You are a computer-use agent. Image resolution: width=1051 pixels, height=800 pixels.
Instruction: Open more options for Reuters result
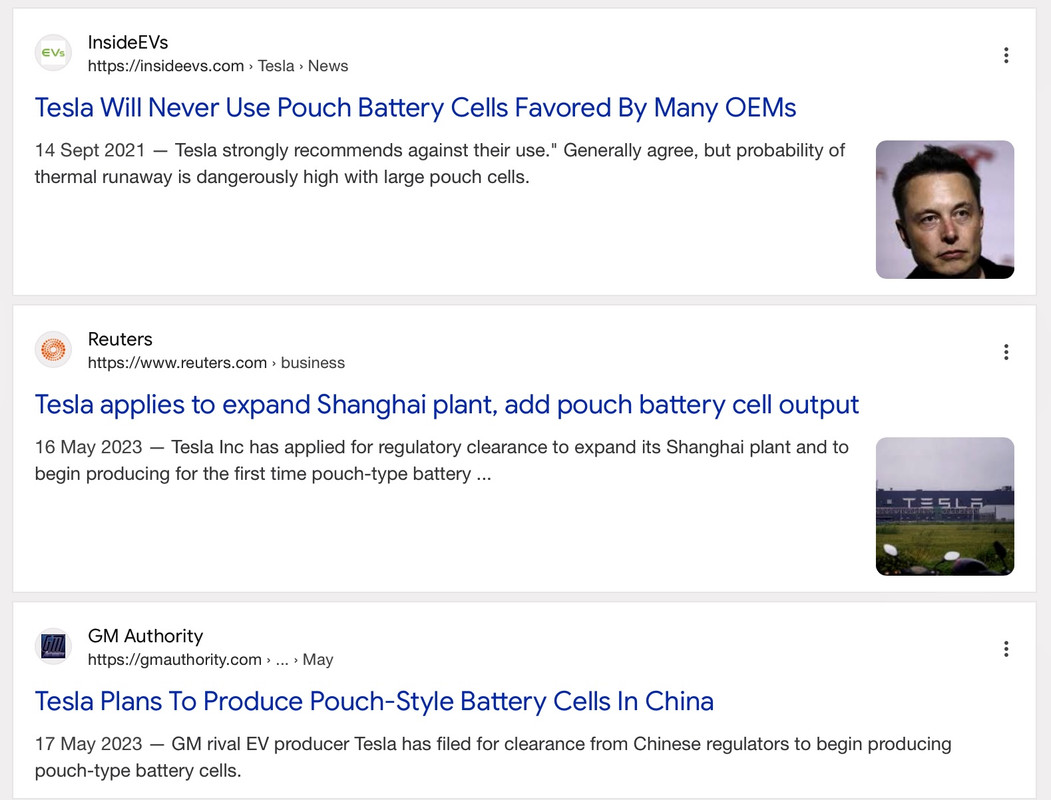pos(1005,352)
